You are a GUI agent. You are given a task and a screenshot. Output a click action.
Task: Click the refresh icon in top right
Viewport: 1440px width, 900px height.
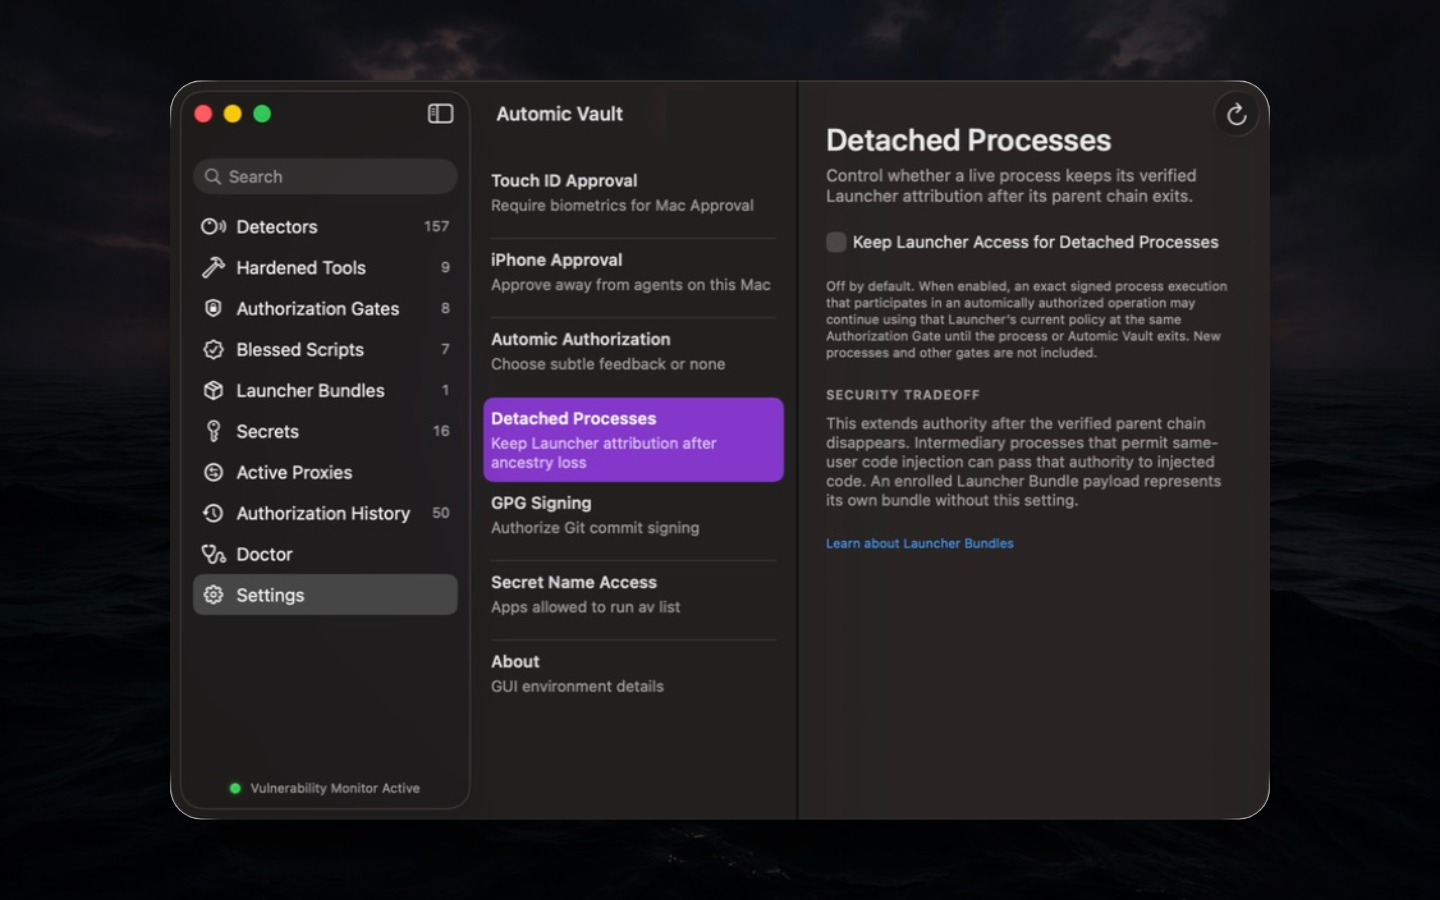(x=1237, y=114)
